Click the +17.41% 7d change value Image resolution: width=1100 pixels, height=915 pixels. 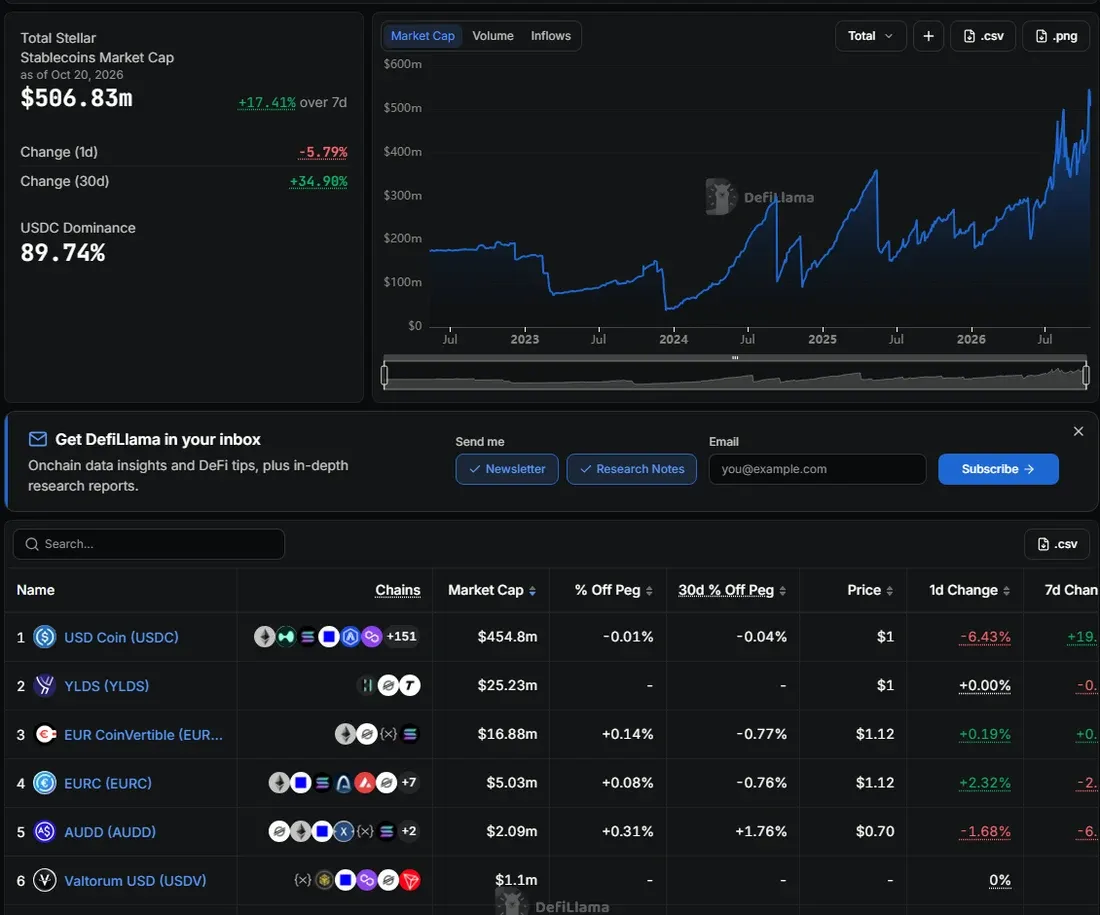point(267,102)
